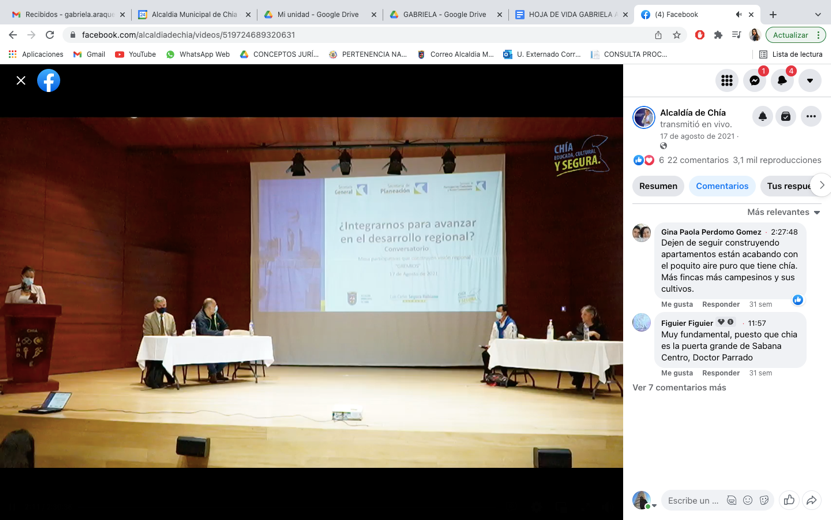This screenshot has width=831, height=520.
Task: Open the avatar sticker icon in comment box
Action: [x=731, y=500]
